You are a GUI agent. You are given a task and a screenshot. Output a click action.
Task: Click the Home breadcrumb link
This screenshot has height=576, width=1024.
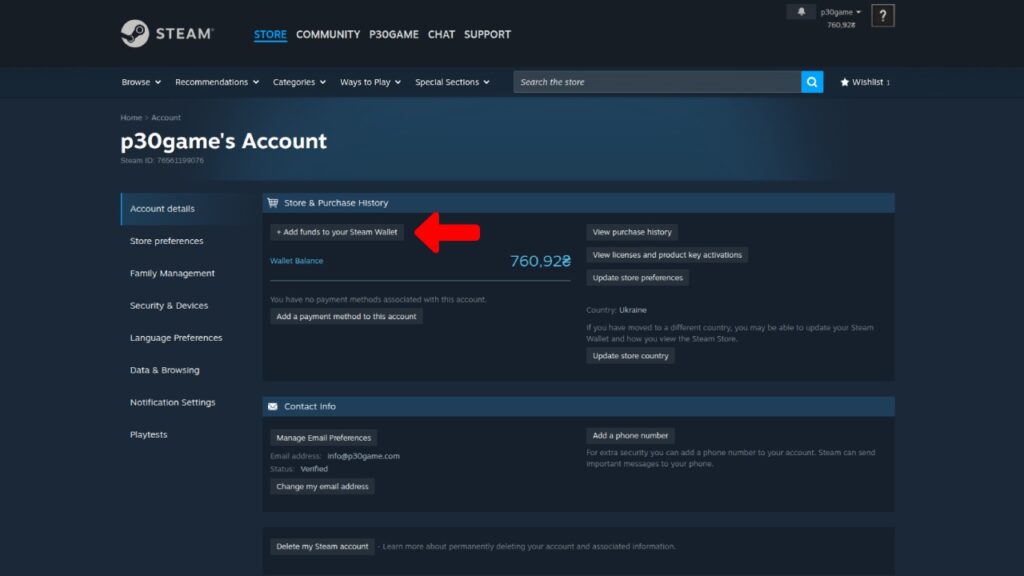[131, 118]
